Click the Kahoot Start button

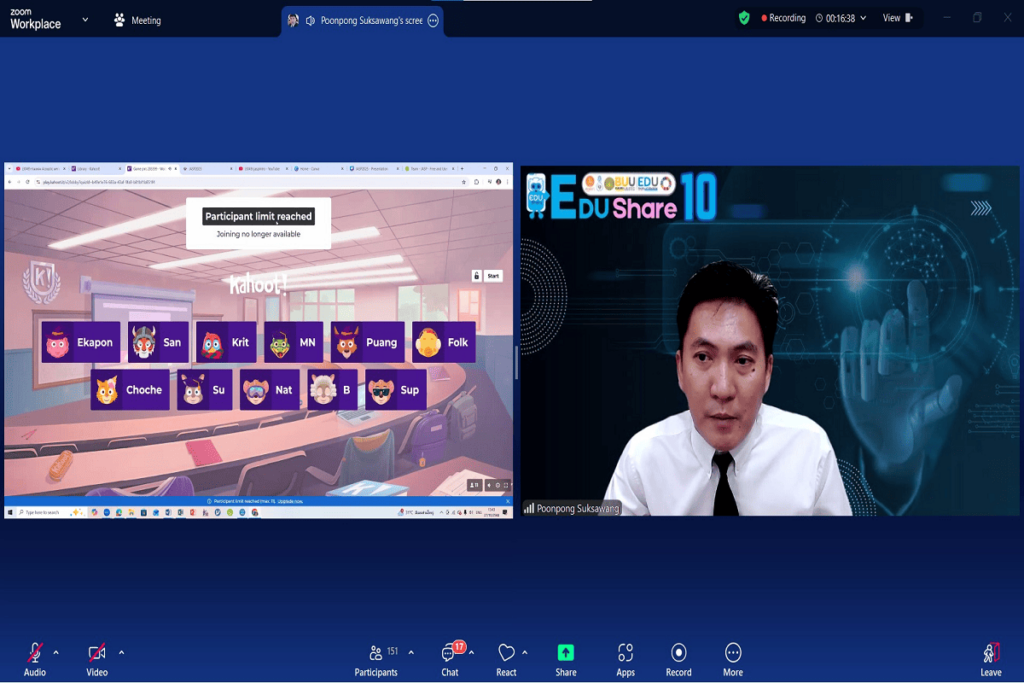[492, 276]
